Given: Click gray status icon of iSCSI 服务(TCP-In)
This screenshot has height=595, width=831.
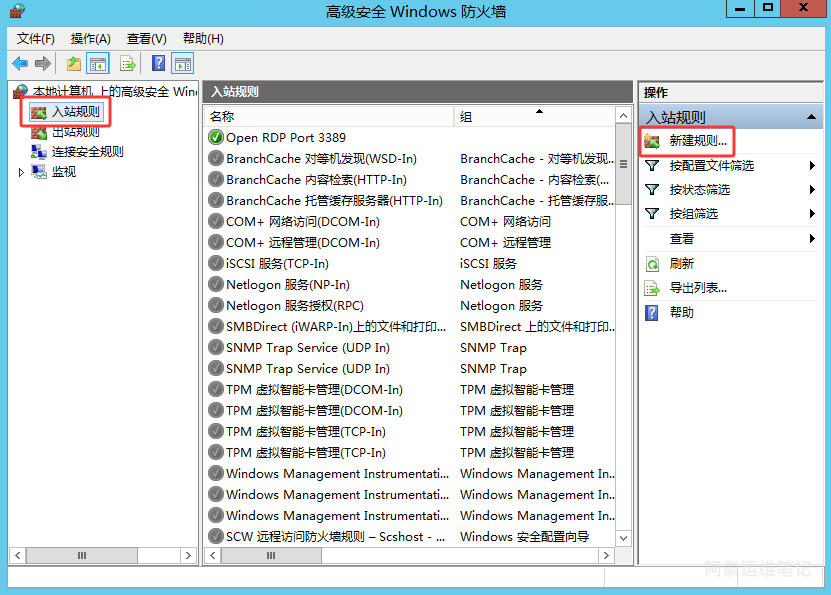Looking at the screenshot, I should point(216,263).
